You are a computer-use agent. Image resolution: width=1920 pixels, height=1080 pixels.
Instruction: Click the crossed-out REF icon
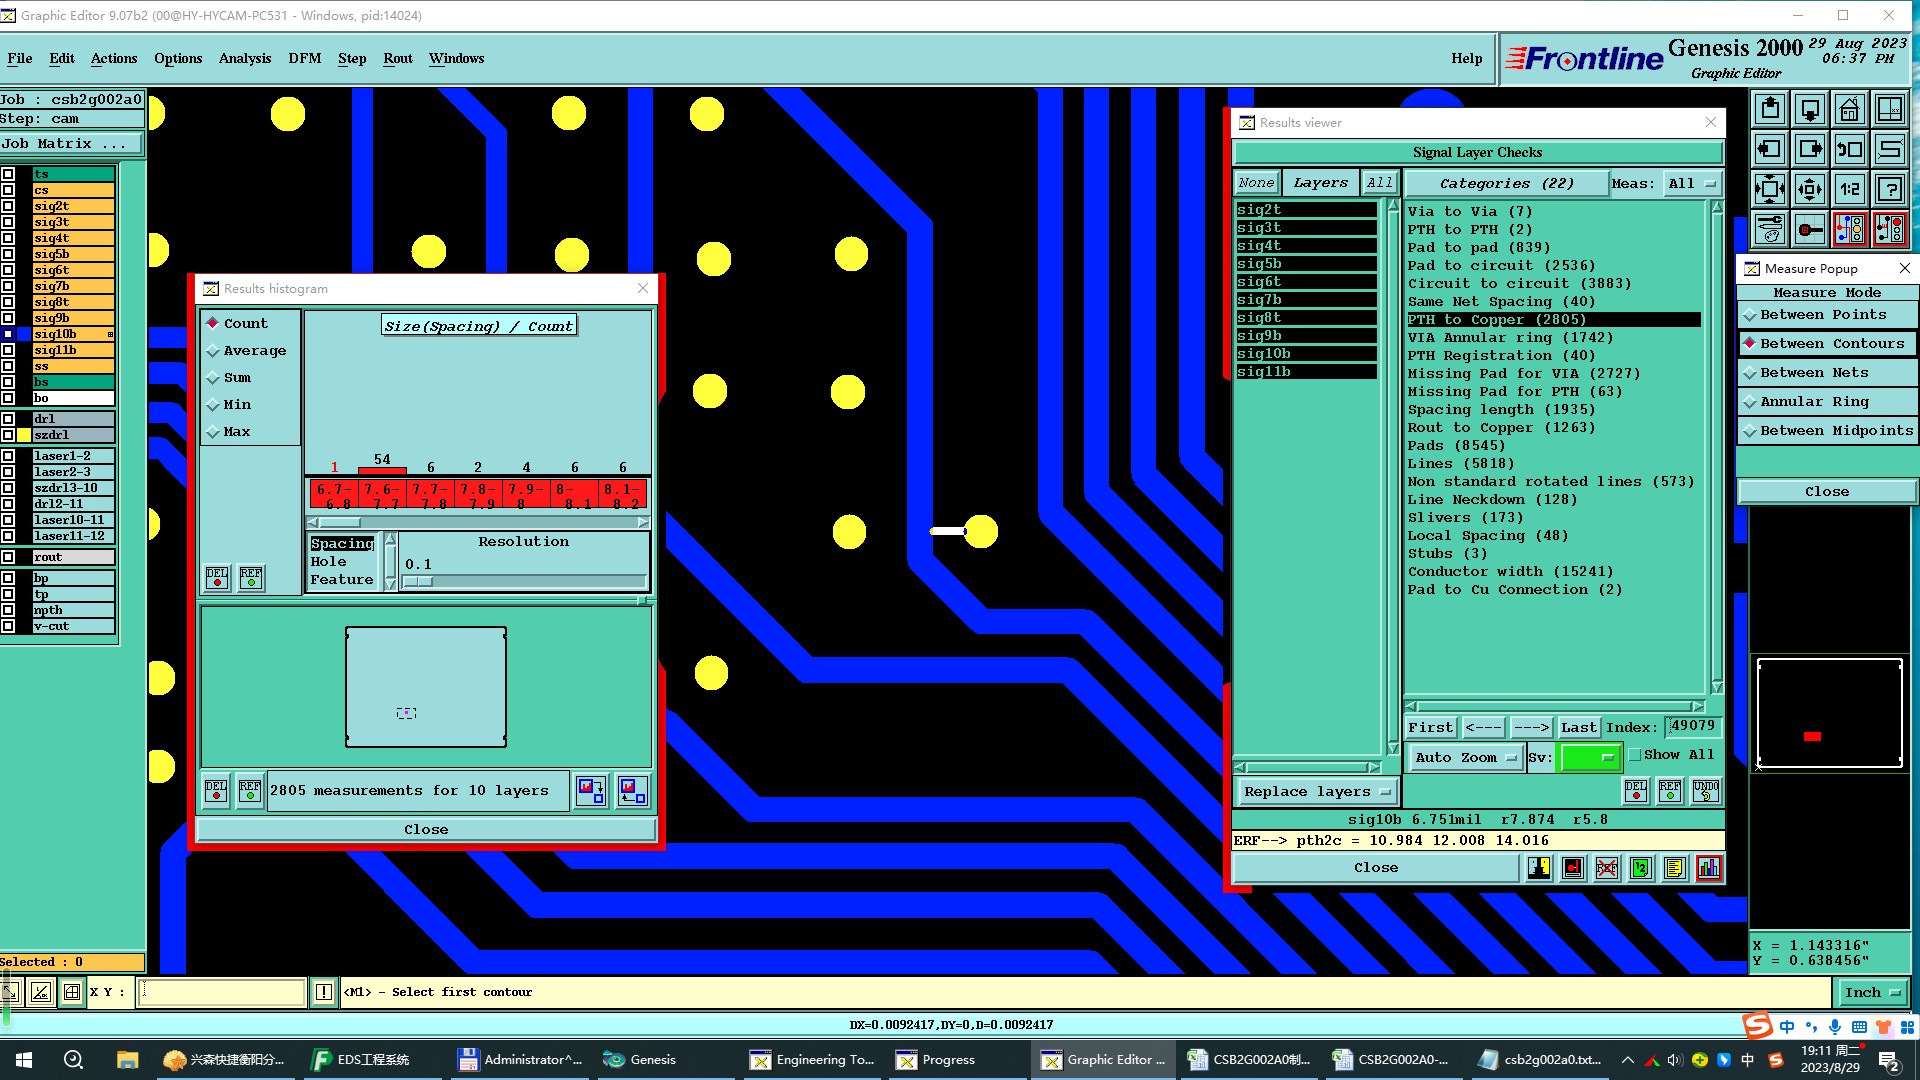tap(1606, 868)
